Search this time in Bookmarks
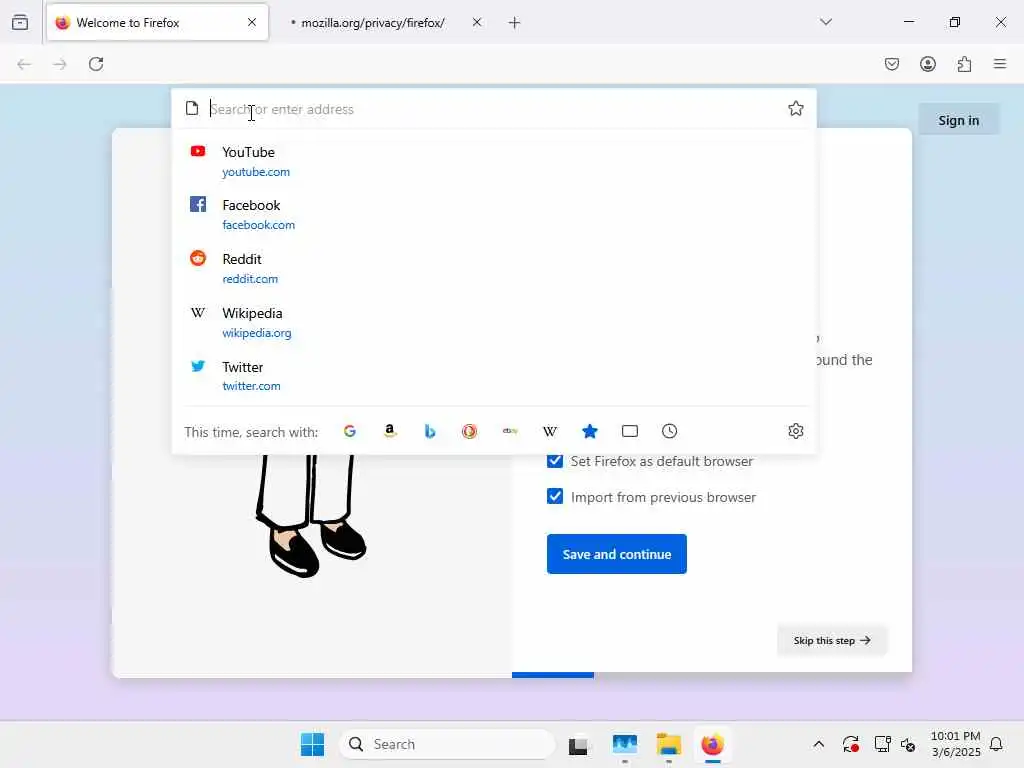This screenshot has height=768, width=1024. click(x=590, y=431)
